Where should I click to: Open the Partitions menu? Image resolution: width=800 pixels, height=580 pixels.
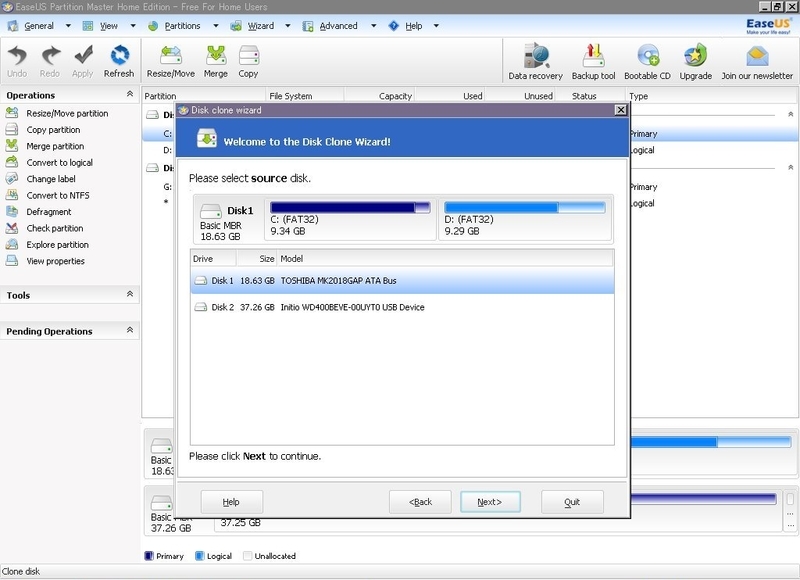click(x=182, y=26)
